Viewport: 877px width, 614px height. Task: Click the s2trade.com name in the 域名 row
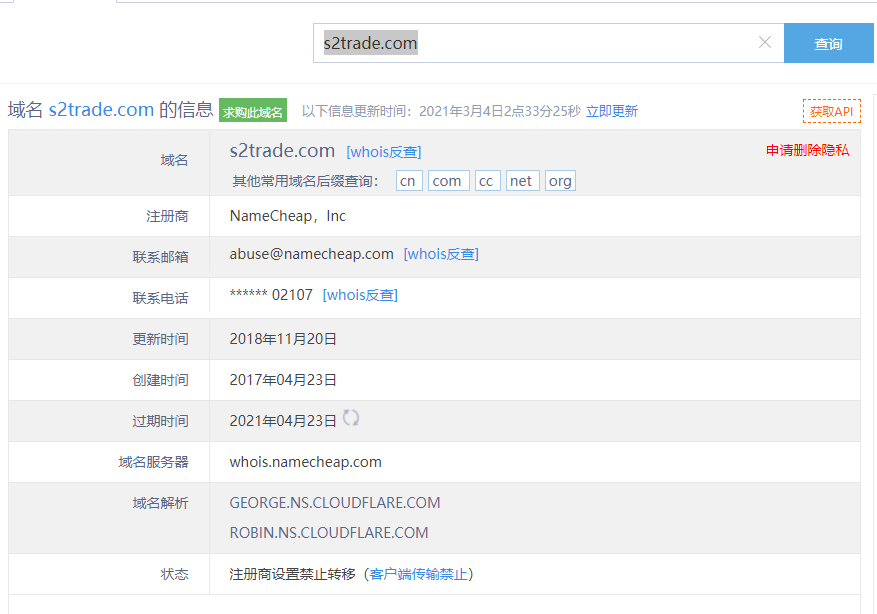282,151
